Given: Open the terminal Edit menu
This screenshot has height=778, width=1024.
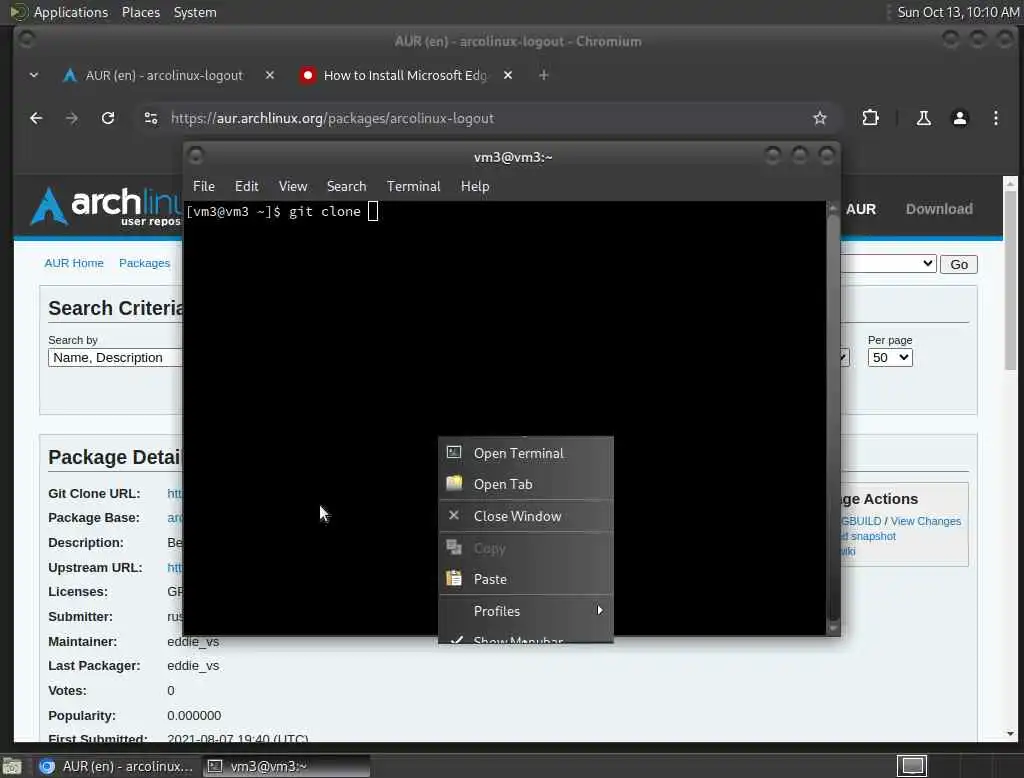Looking at the screenshot, I should (246, 187).
